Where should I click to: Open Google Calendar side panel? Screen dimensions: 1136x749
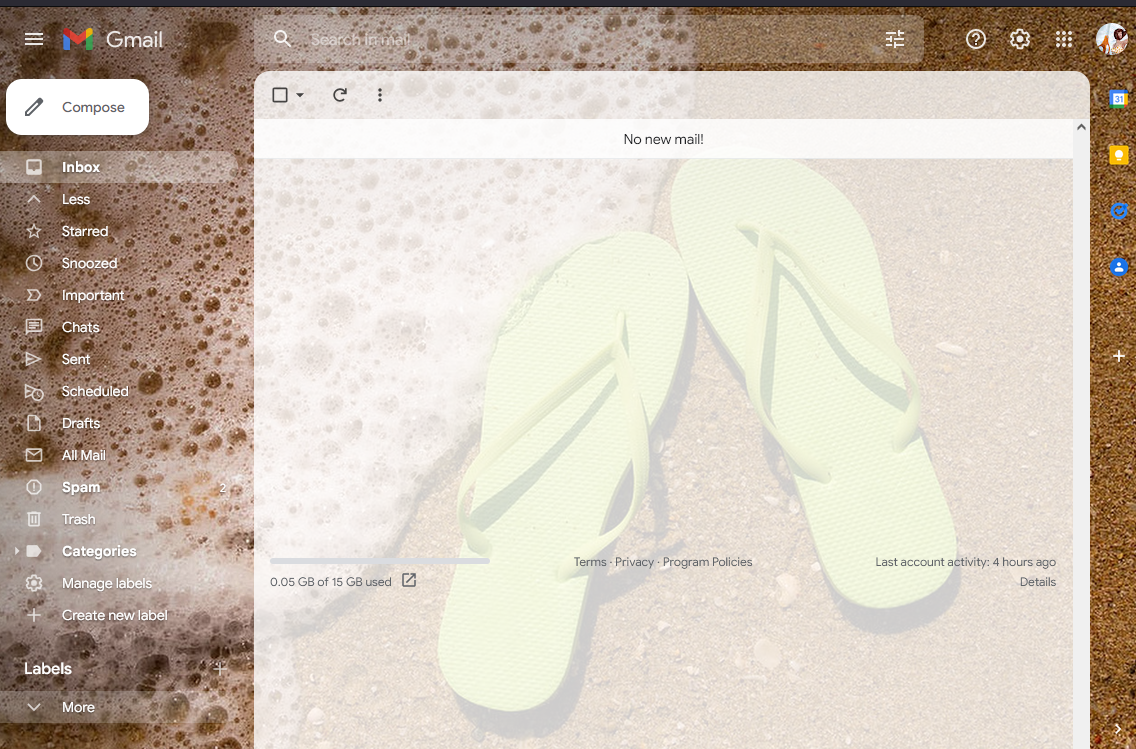coord(1119,99)
